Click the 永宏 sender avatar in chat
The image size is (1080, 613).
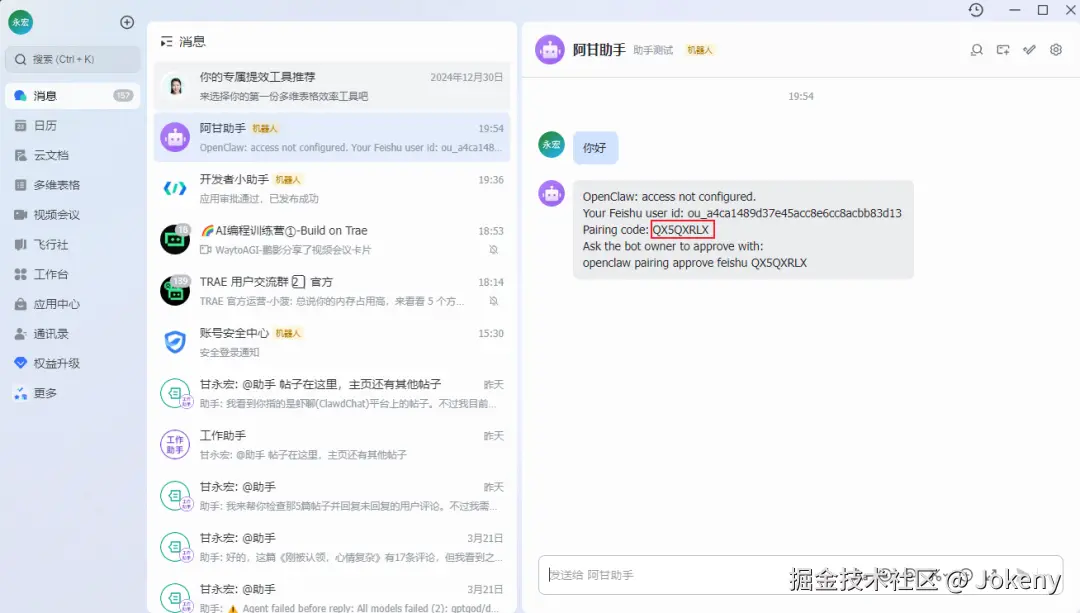551,145
